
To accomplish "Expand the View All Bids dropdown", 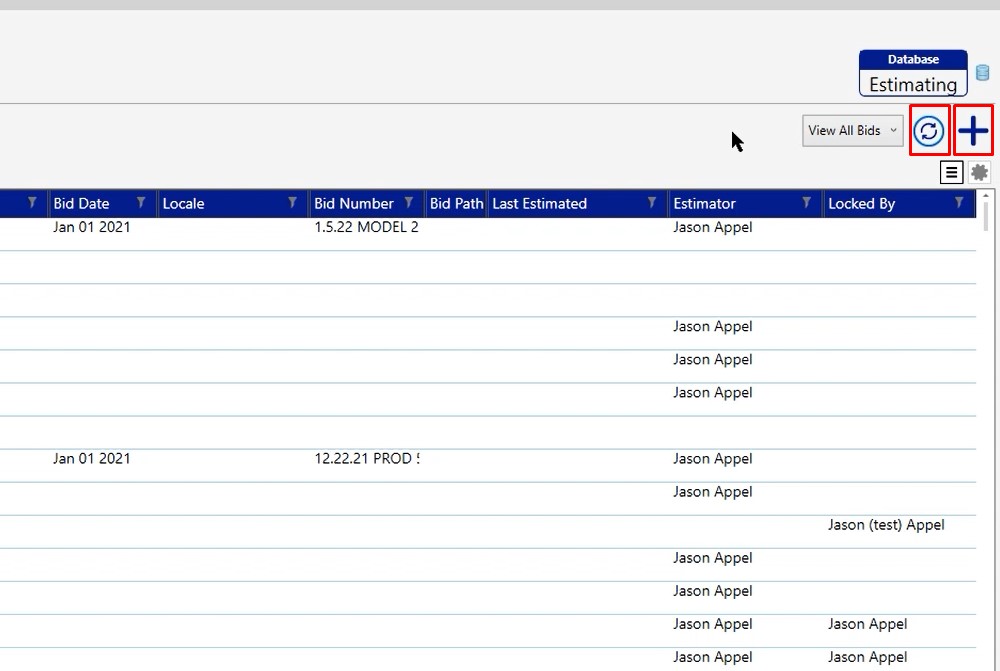I will (853, 131).
